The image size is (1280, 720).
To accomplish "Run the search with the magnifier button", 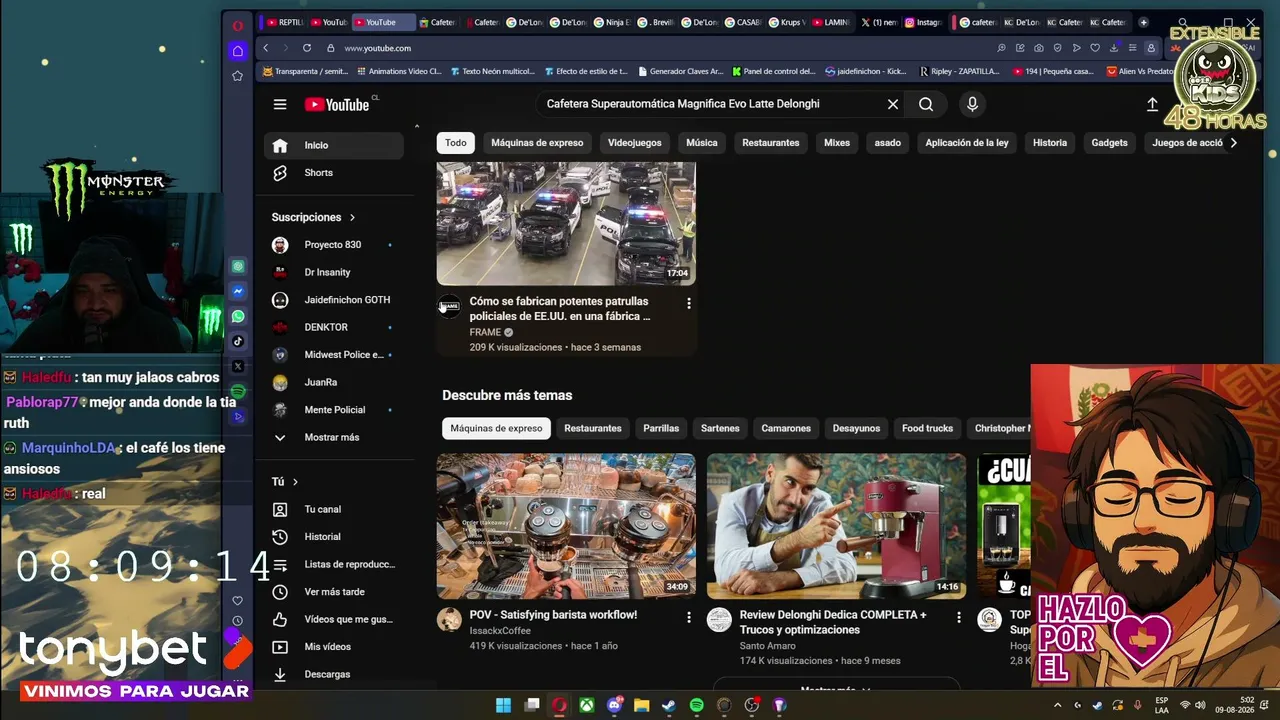I will tap(926, 104).
